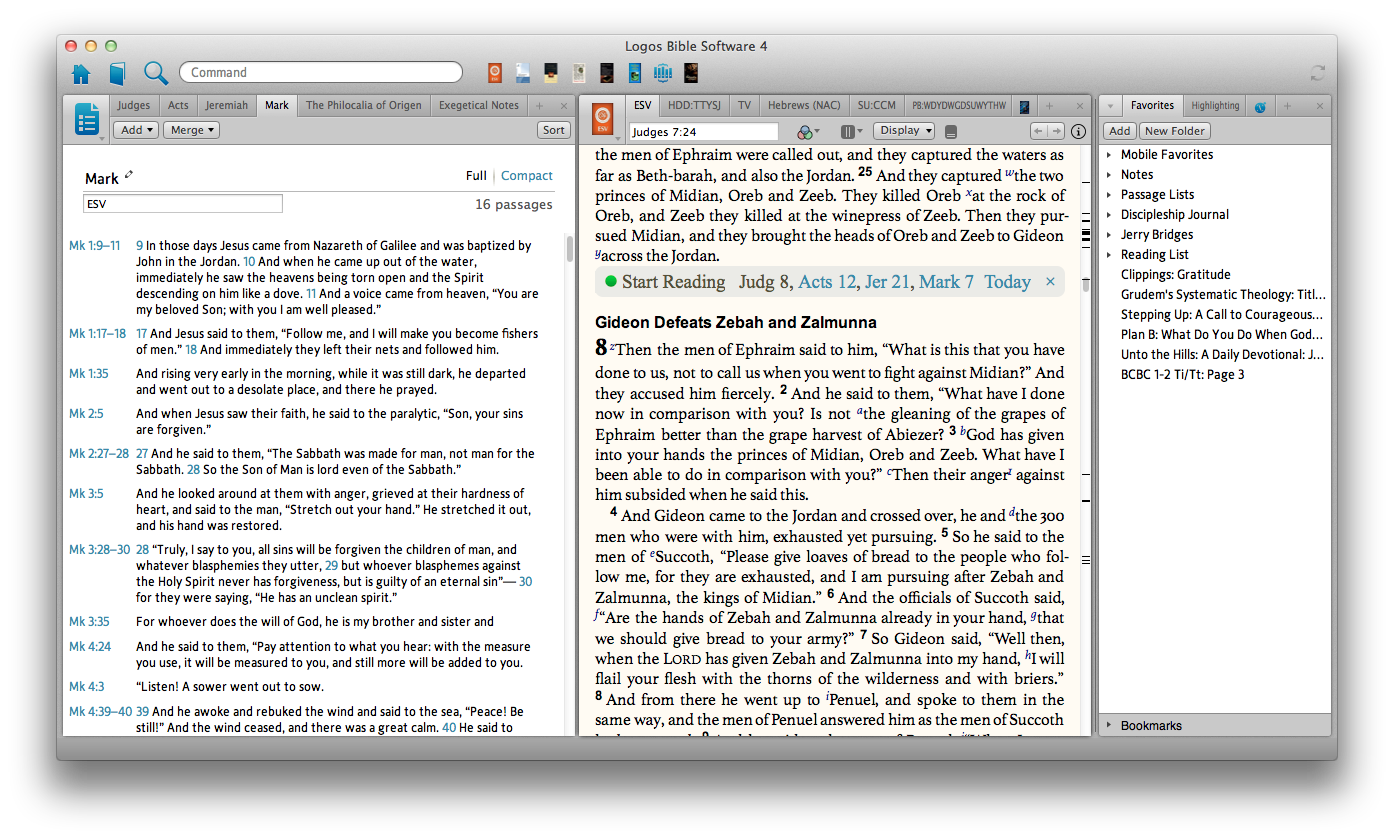Open the visual filters colored circles icon
Viewport: 1394px width, 839px height.
tap(807, 131)
